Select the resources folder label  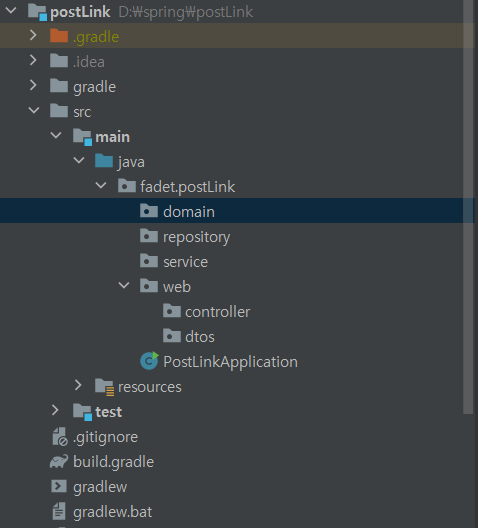point(149,387)
